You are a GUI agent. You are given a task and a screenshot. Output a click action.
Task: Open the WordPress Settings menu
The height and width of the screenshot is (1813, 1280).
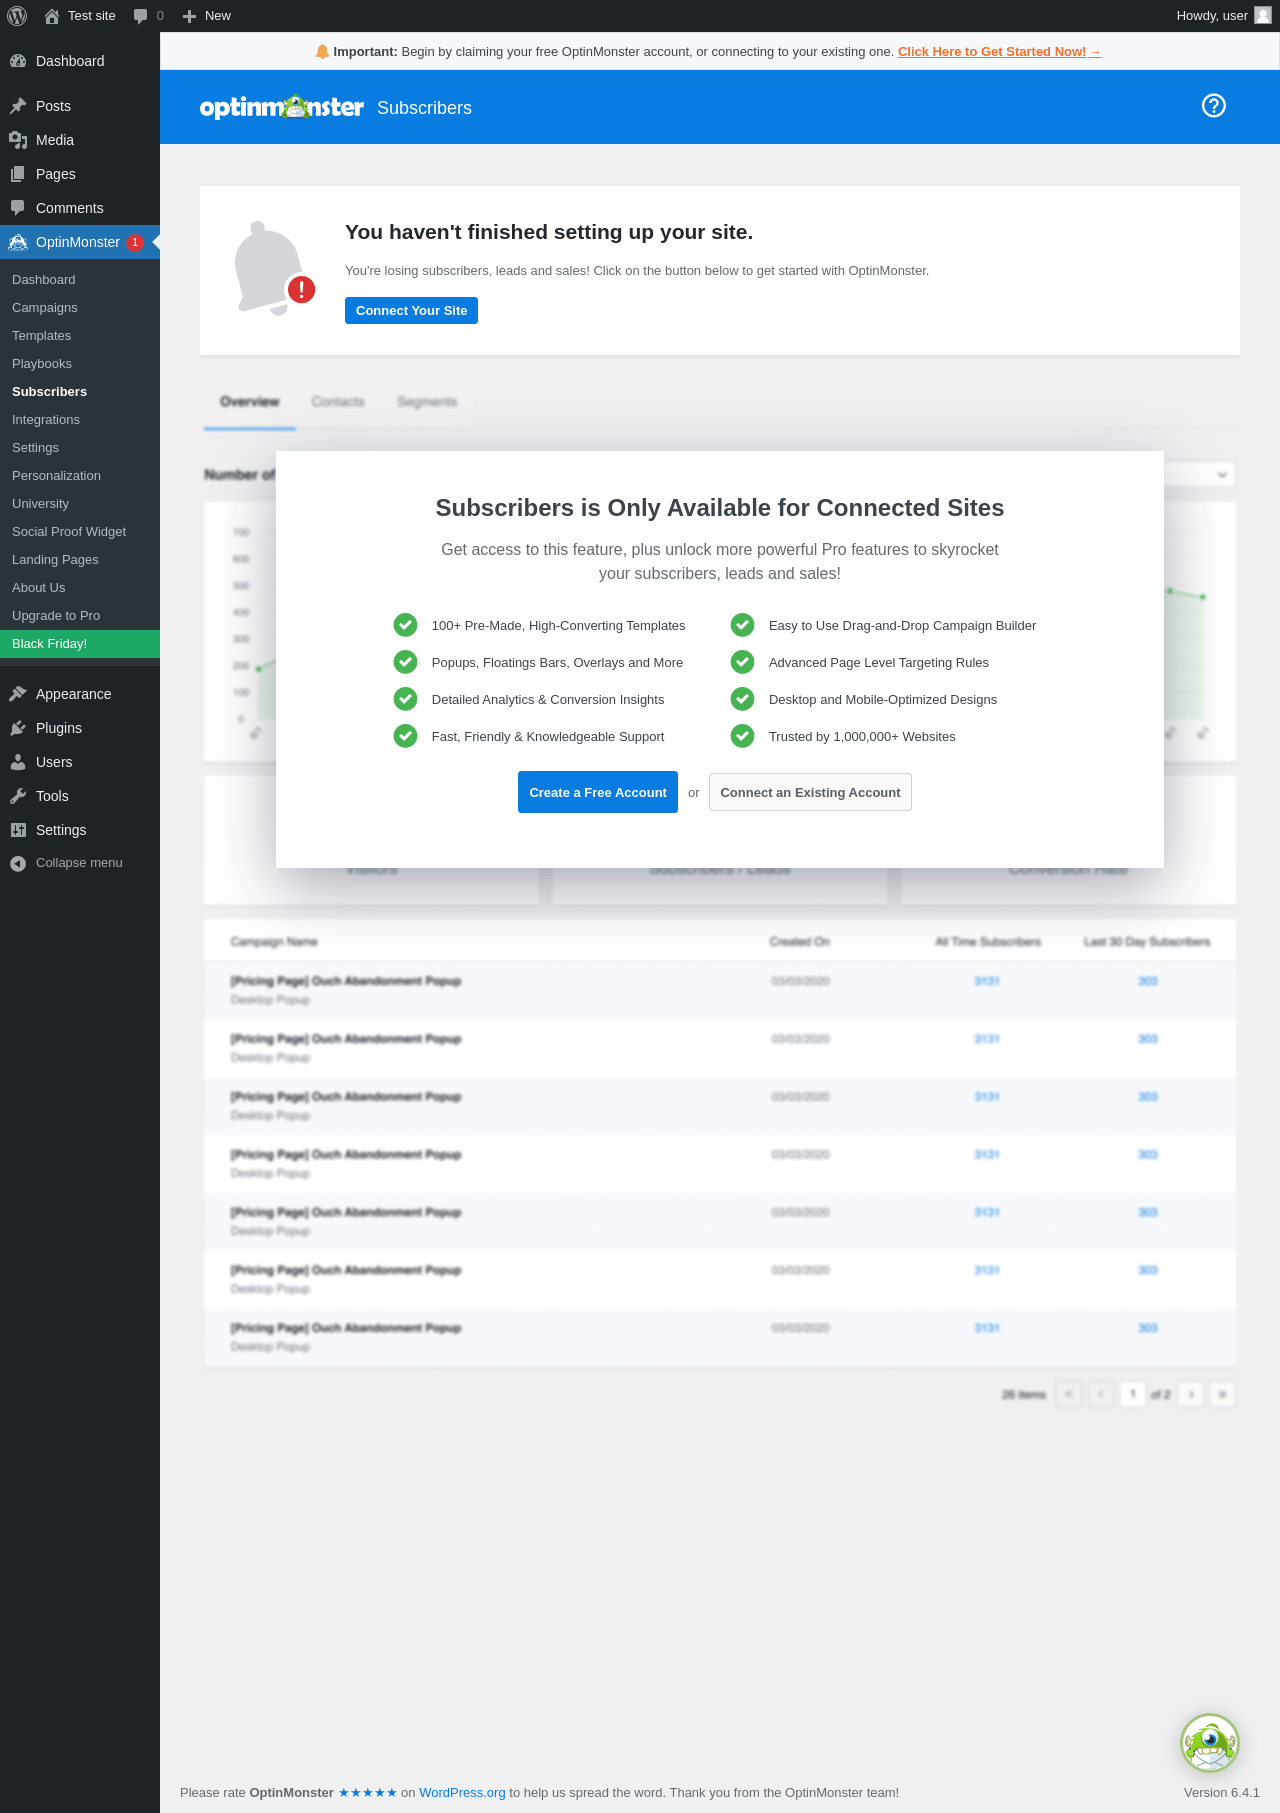[x=80, y=830]
